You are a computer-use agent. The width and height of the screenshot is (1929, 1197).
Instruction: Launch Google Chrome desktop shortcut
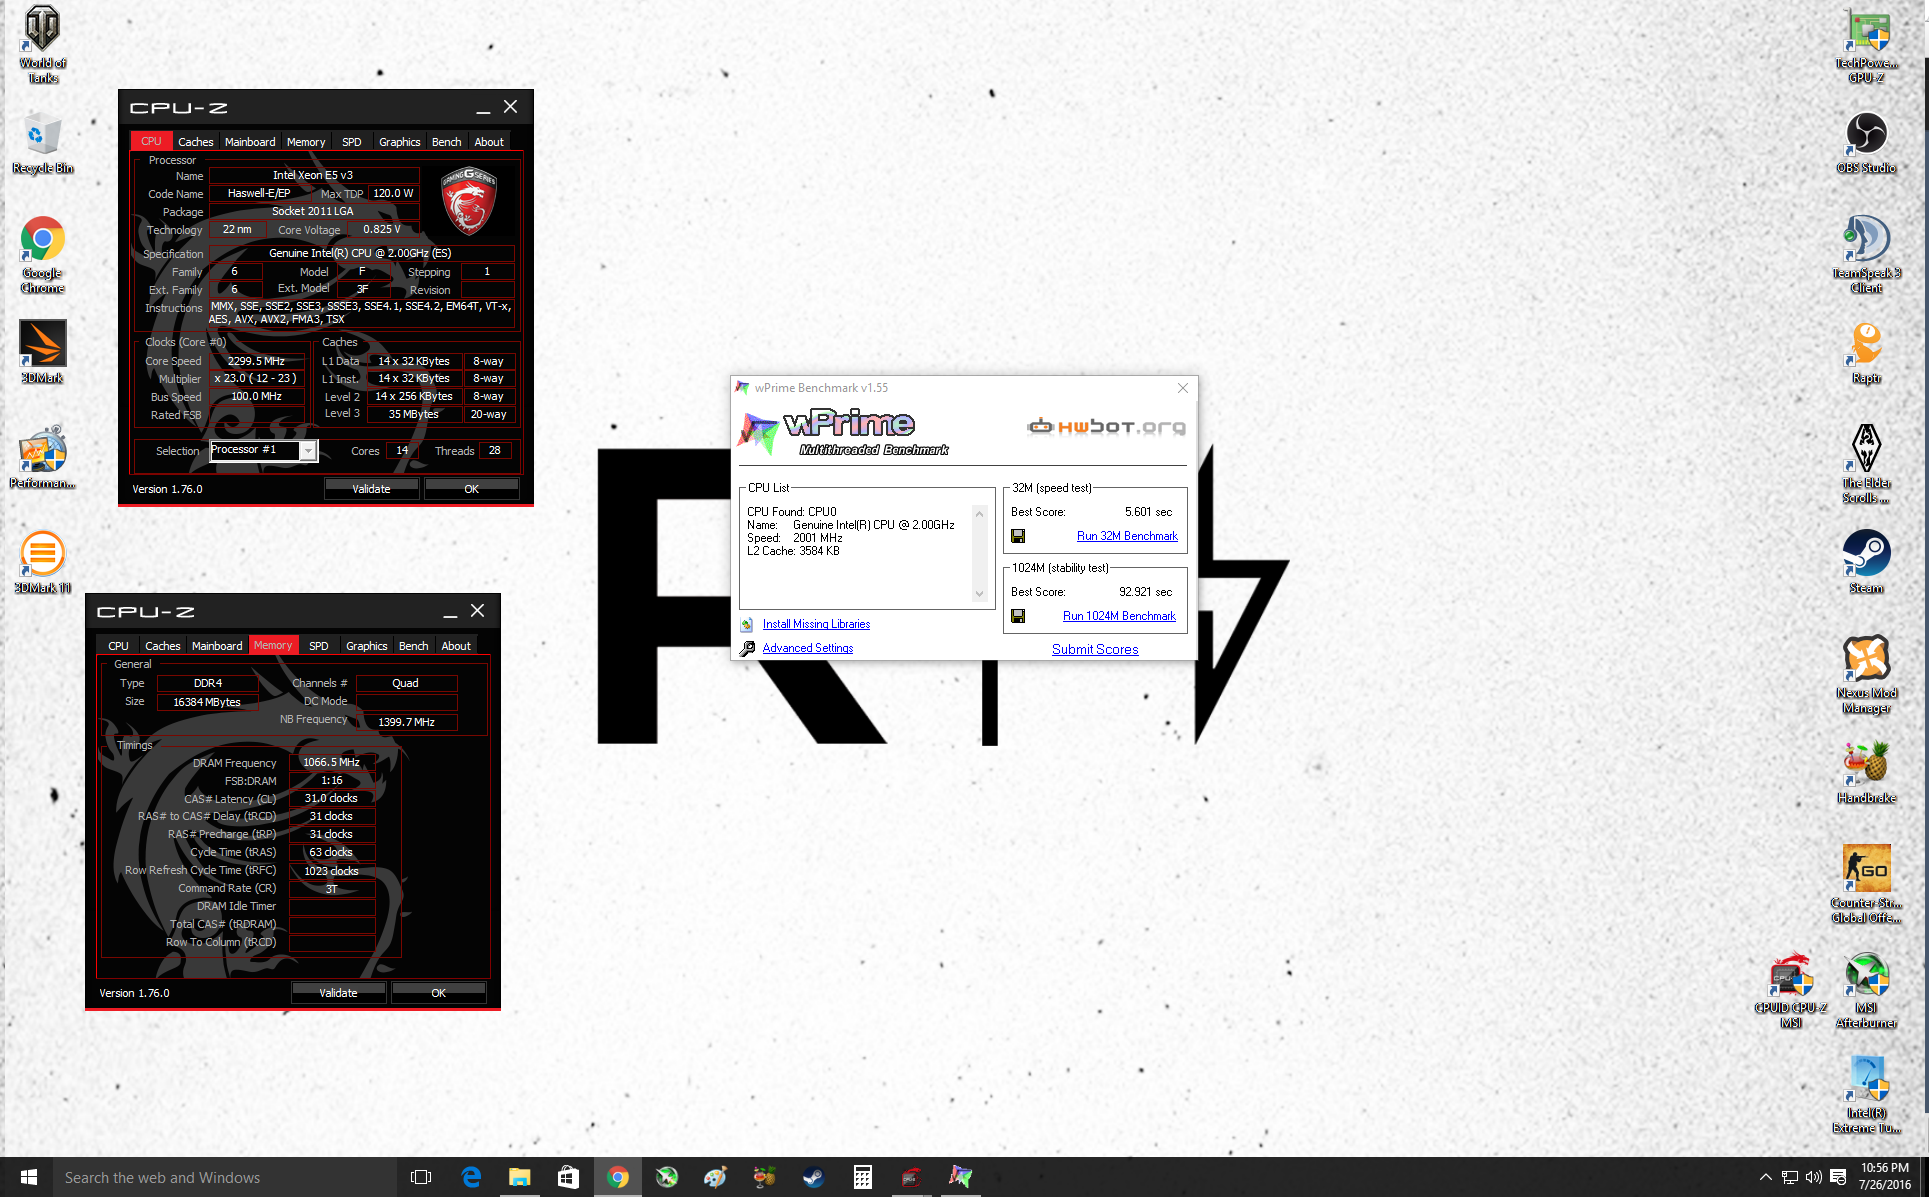(x=42, y=255)
